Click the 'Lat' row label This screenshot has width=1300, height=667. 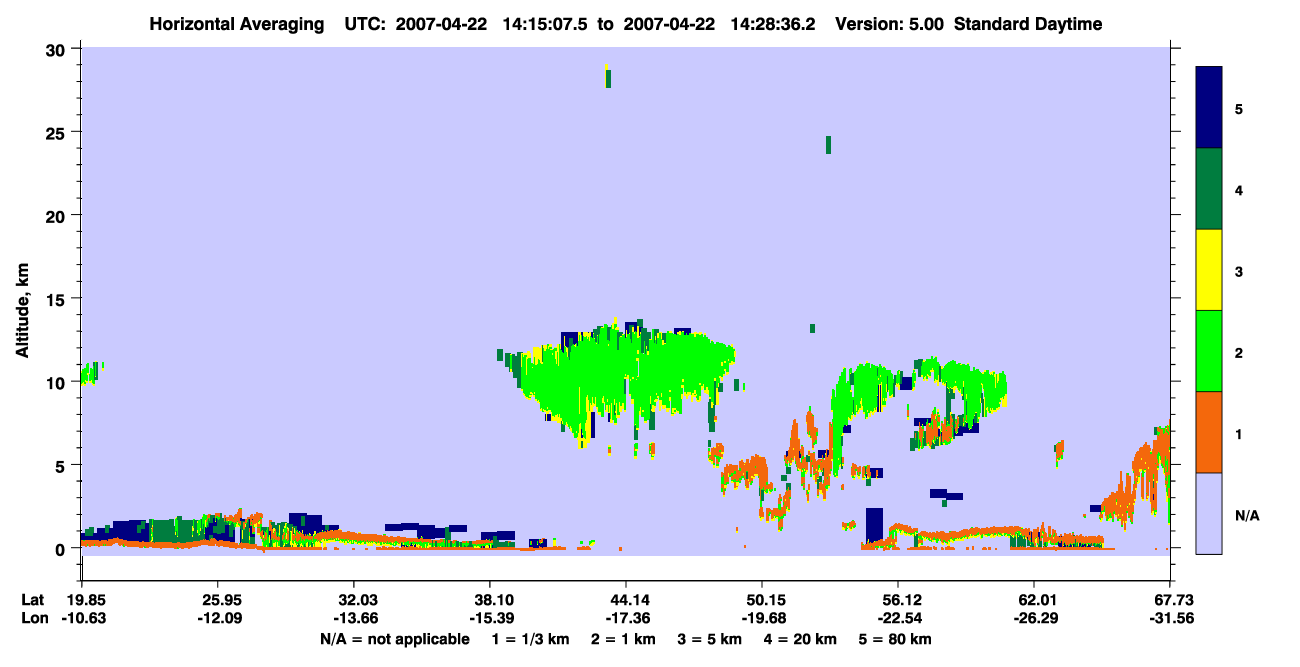pos(33,600)
